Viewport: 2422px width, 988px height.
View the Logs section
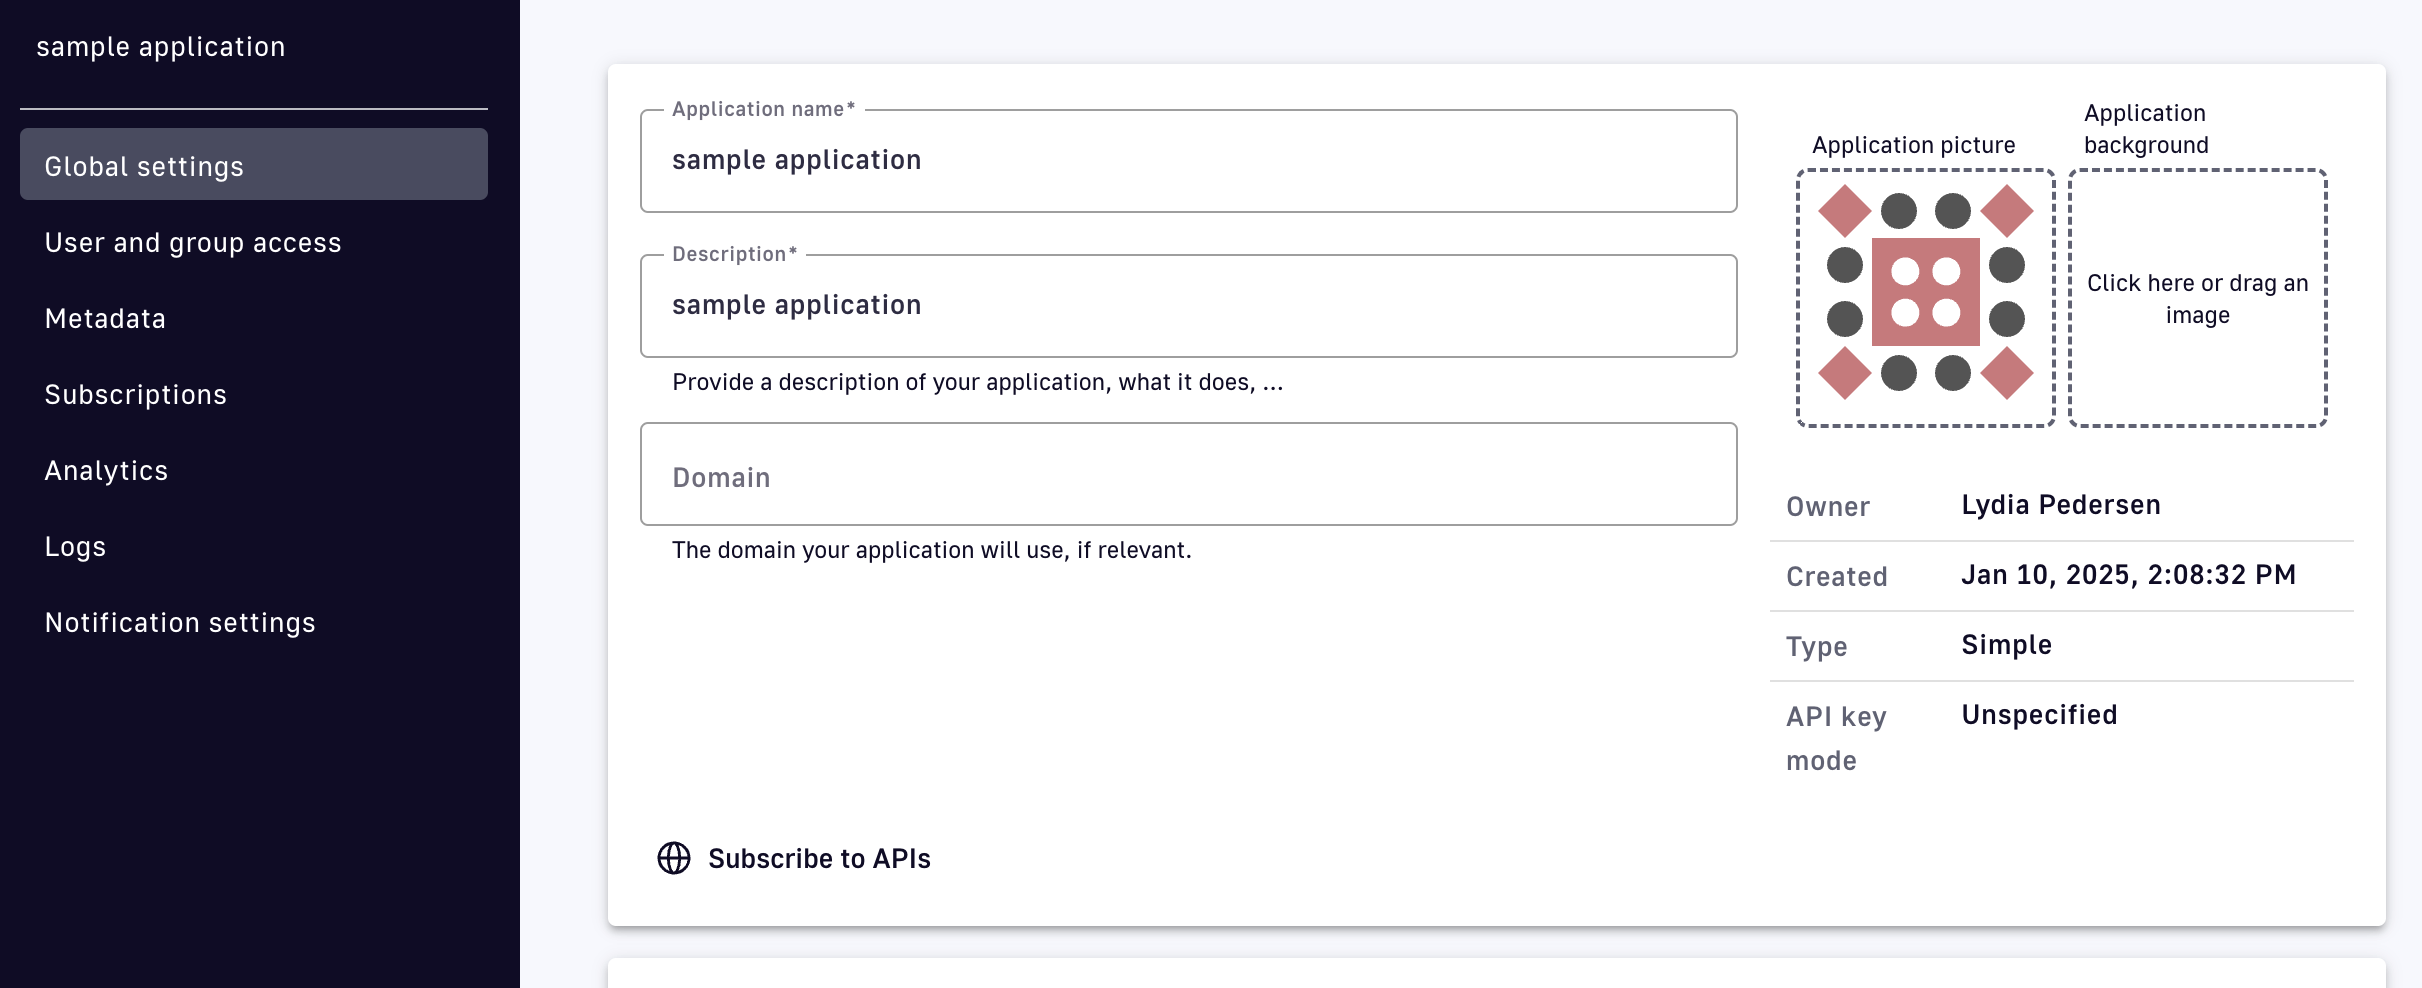[75, 546]
